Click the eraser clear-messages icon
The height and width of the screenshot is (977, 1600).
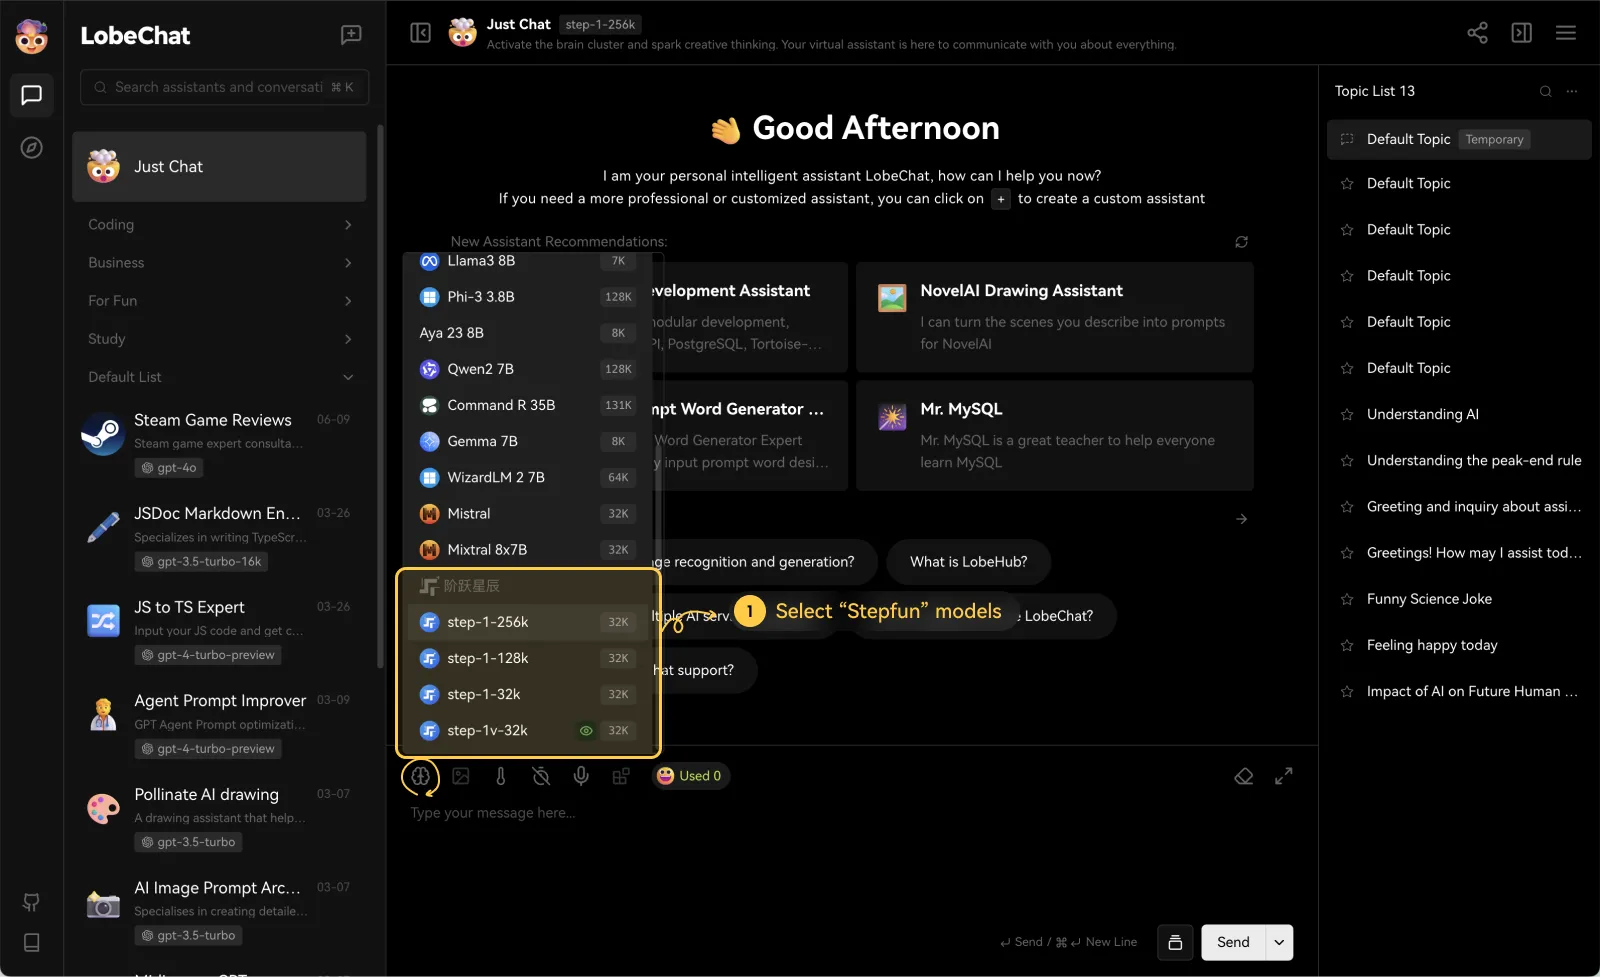[x=1243, y=776]
